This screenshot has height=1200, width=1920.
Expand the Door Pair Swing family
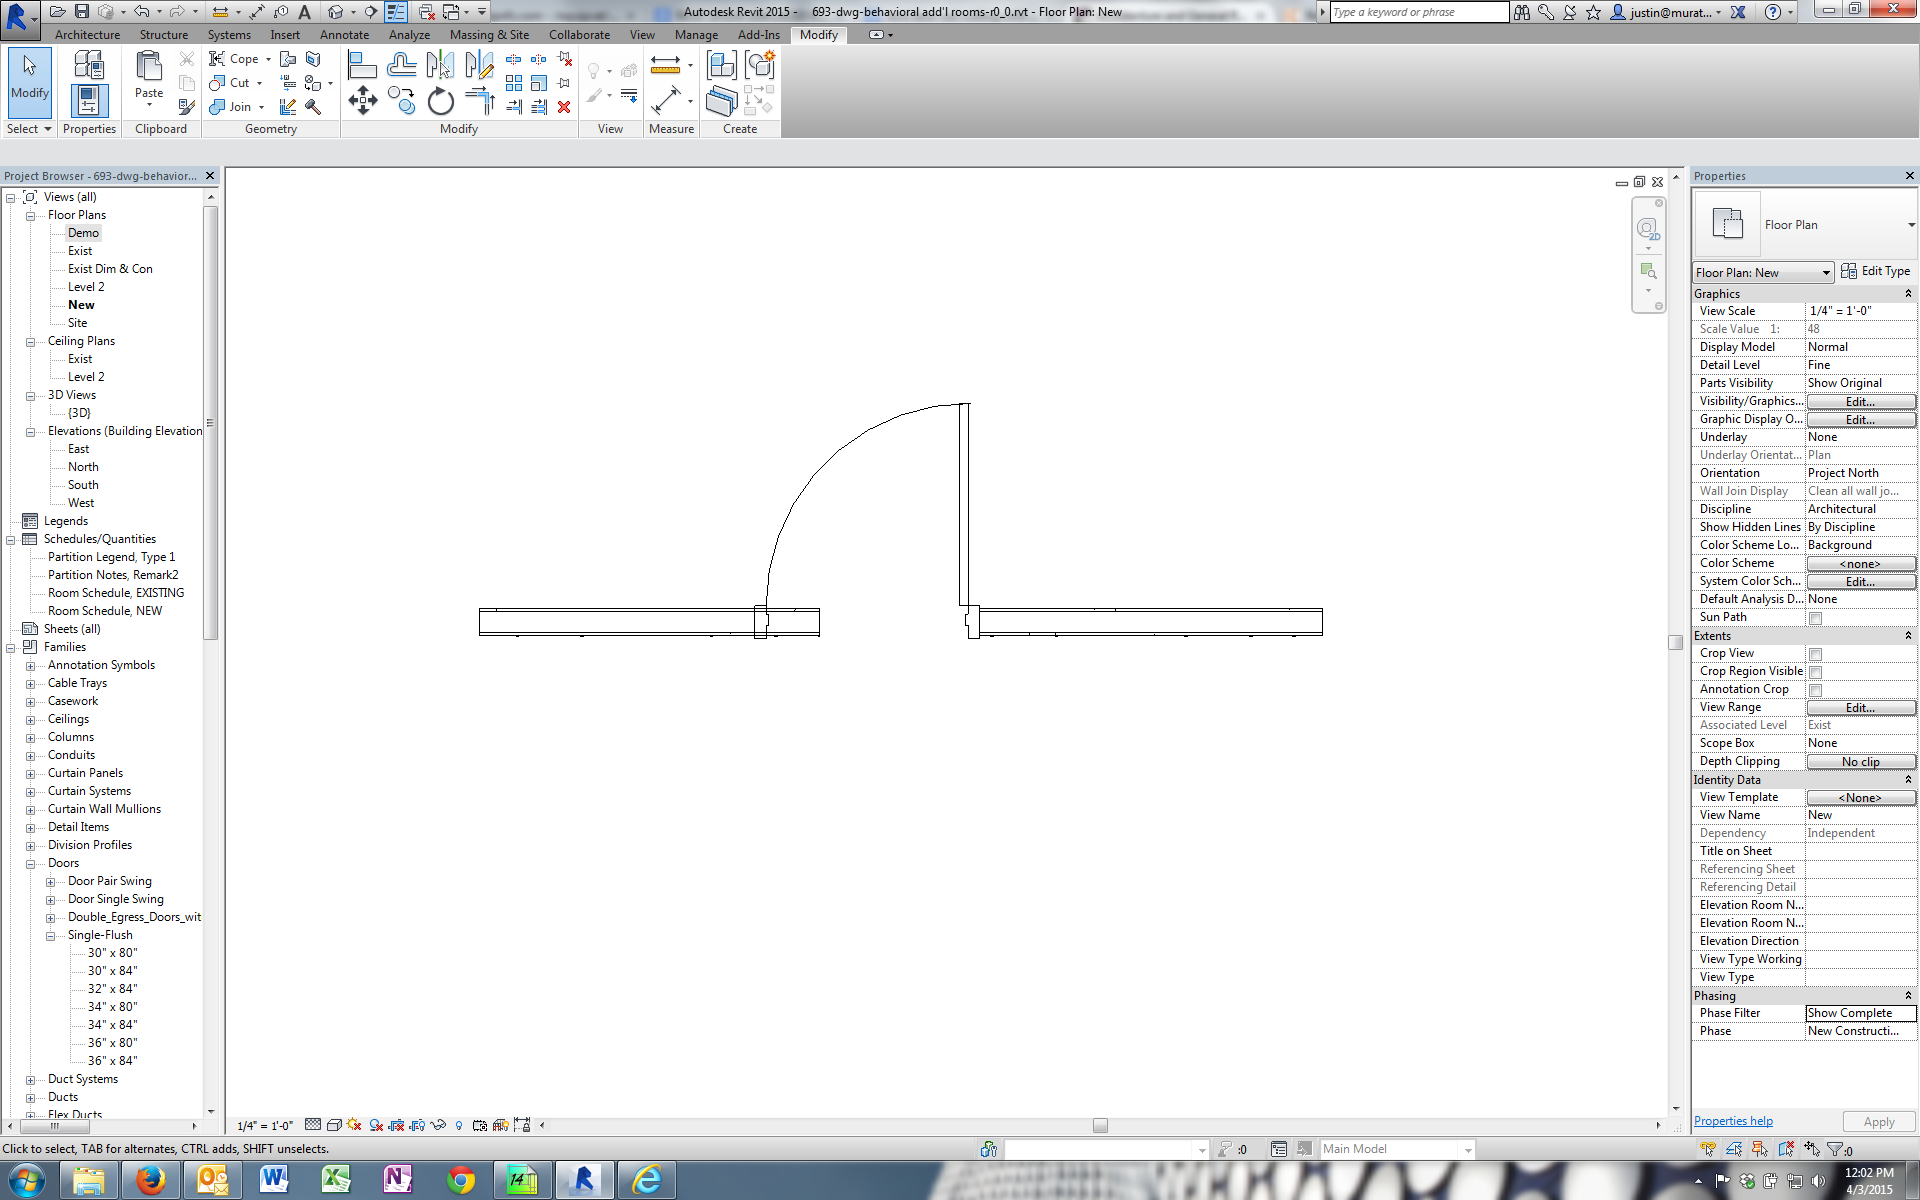point(50,882)
